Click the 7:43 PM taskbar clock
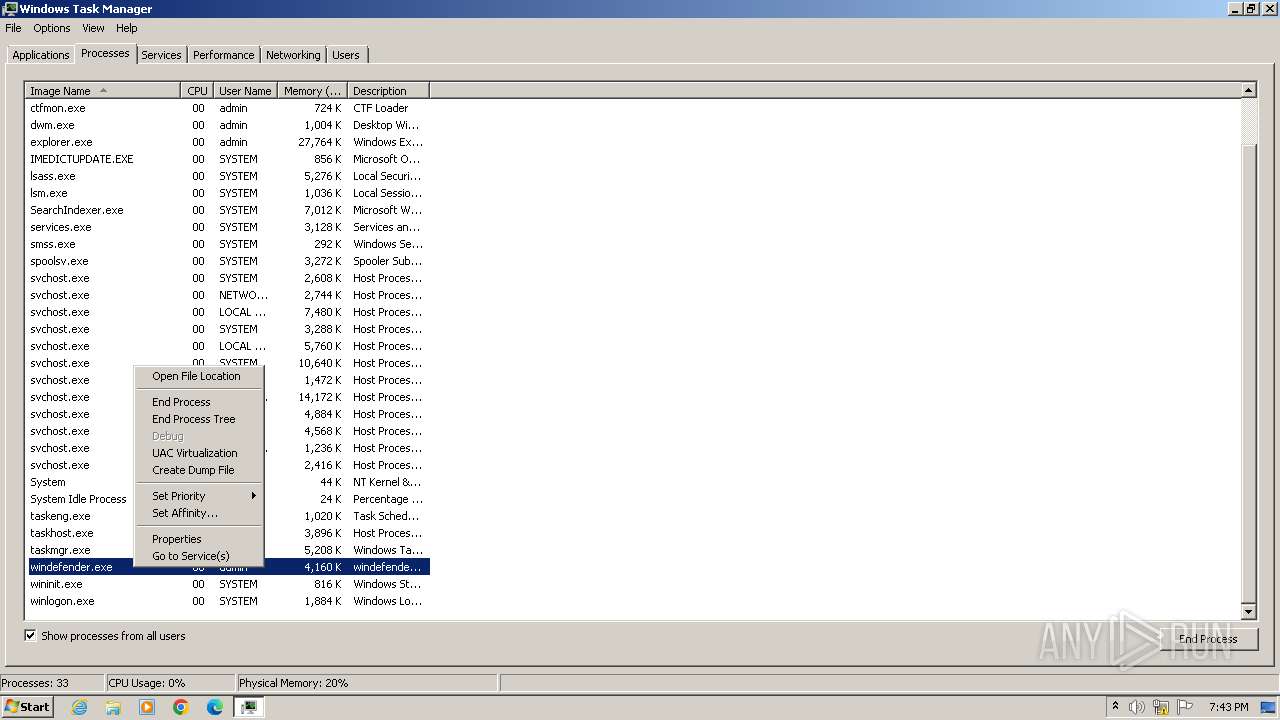Image resolution: width=1280 pixels, height=720 pixels. pos(1228,707)
